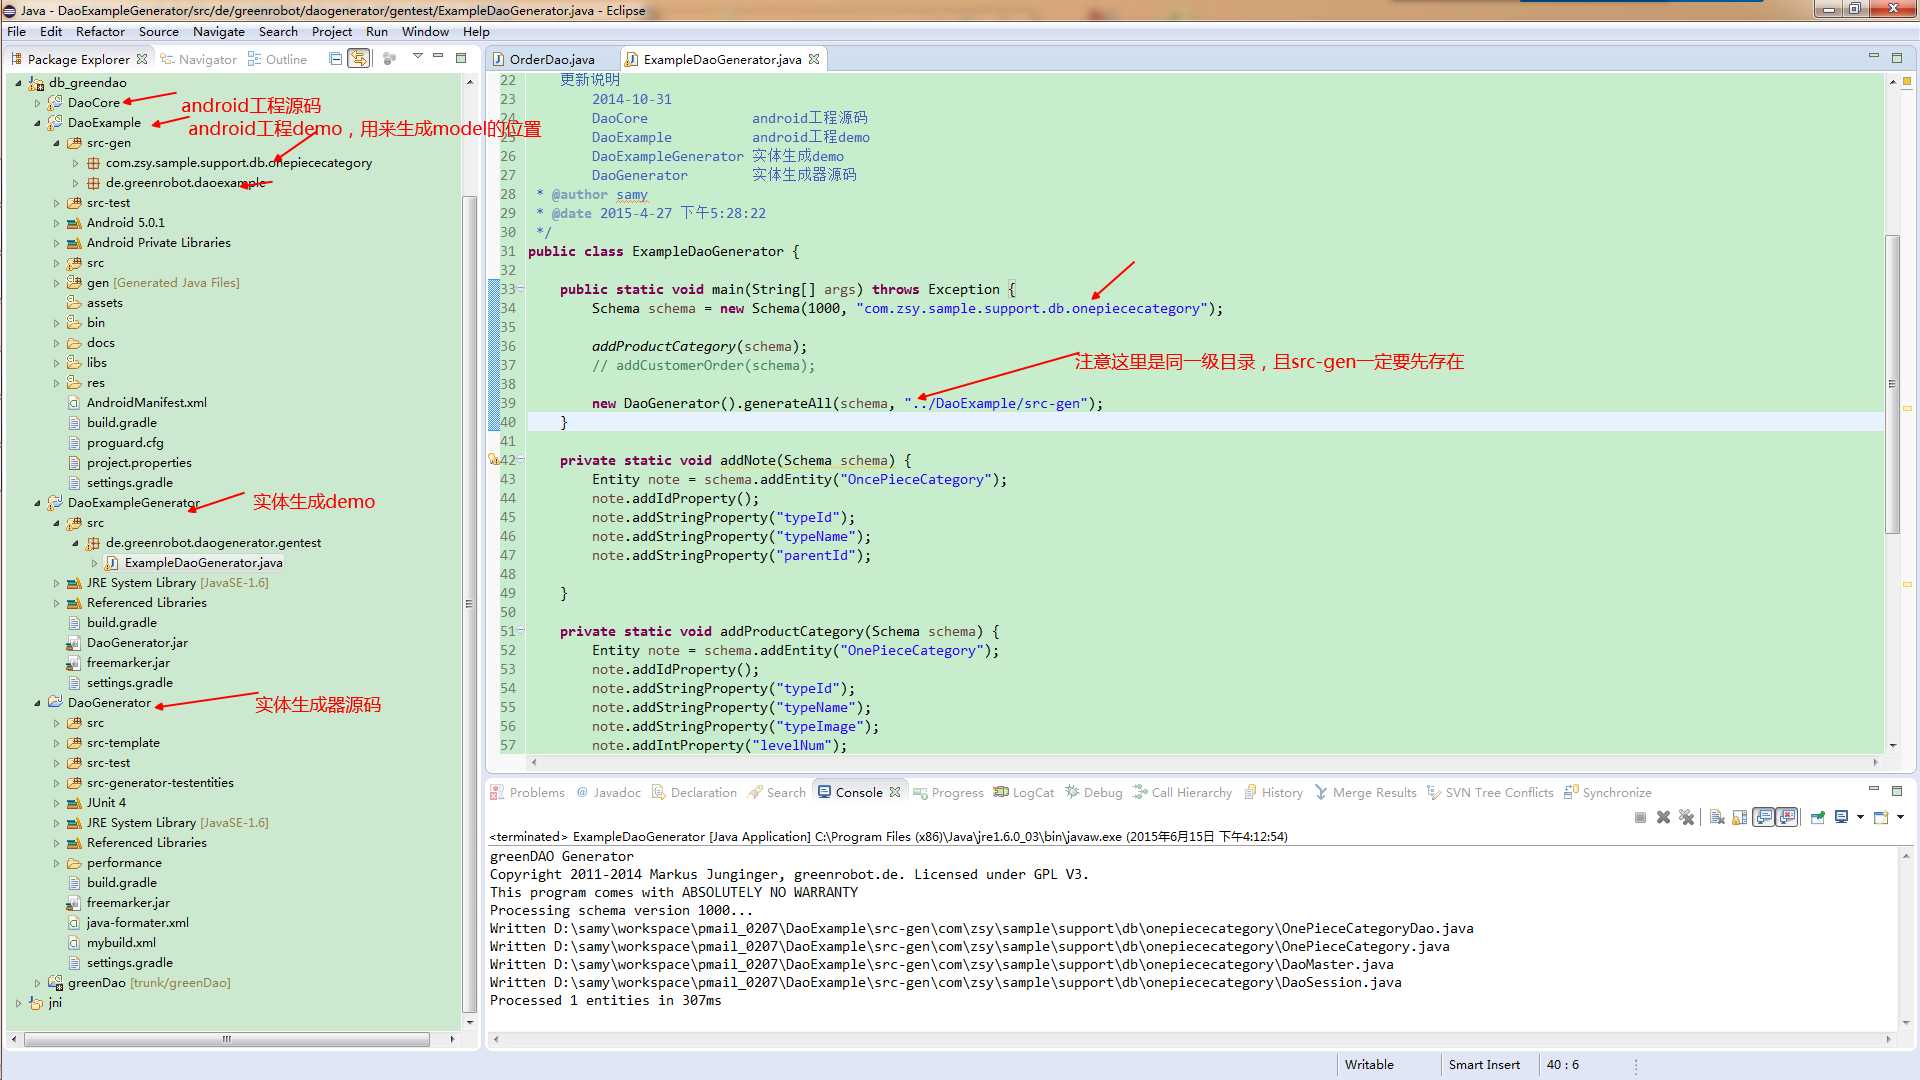
Task: Switch to the Call Hierarchy tab
Action: click(1182, 792)
